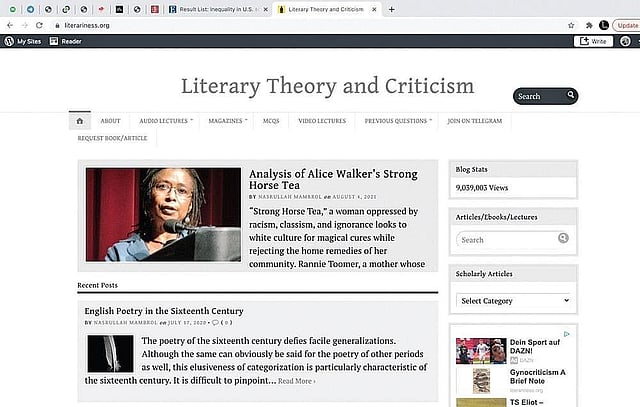
Task: Click the header search magnifier icon
Action: 571,96
